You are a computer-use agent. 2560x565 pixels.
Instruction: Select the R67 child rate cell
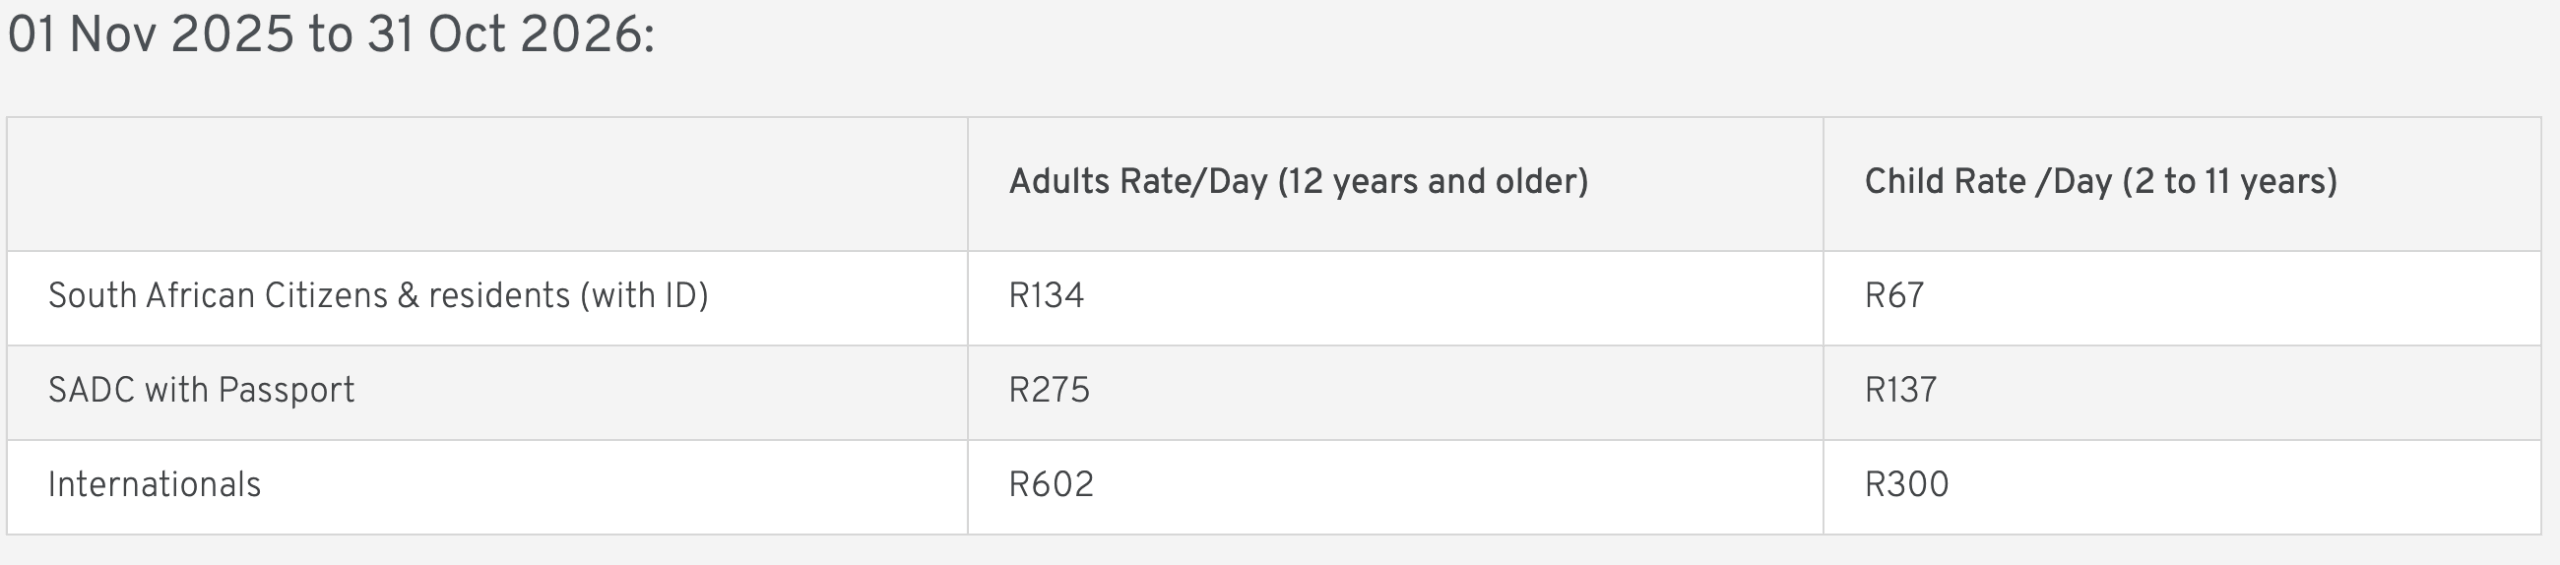click(1894, 296)
